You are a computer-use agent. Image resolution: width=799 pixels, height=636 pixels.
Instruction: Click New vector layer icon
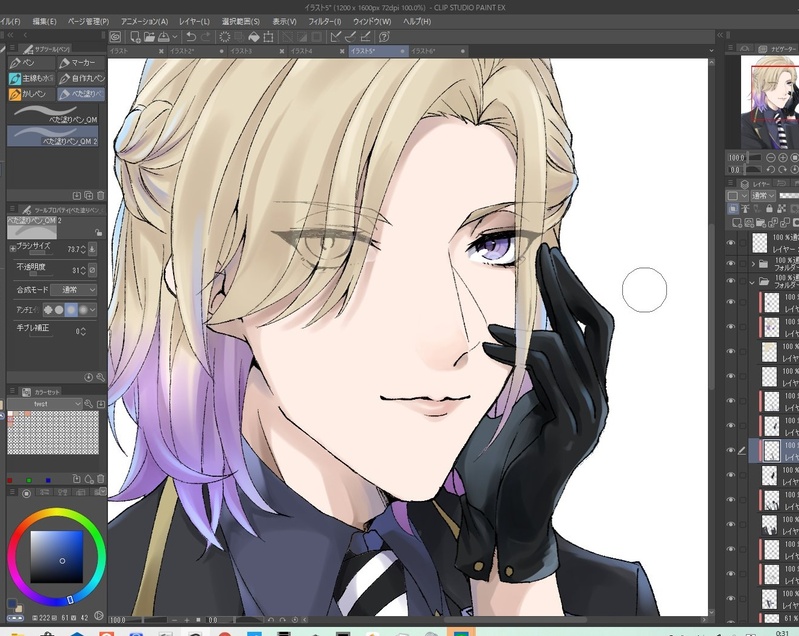749,223
